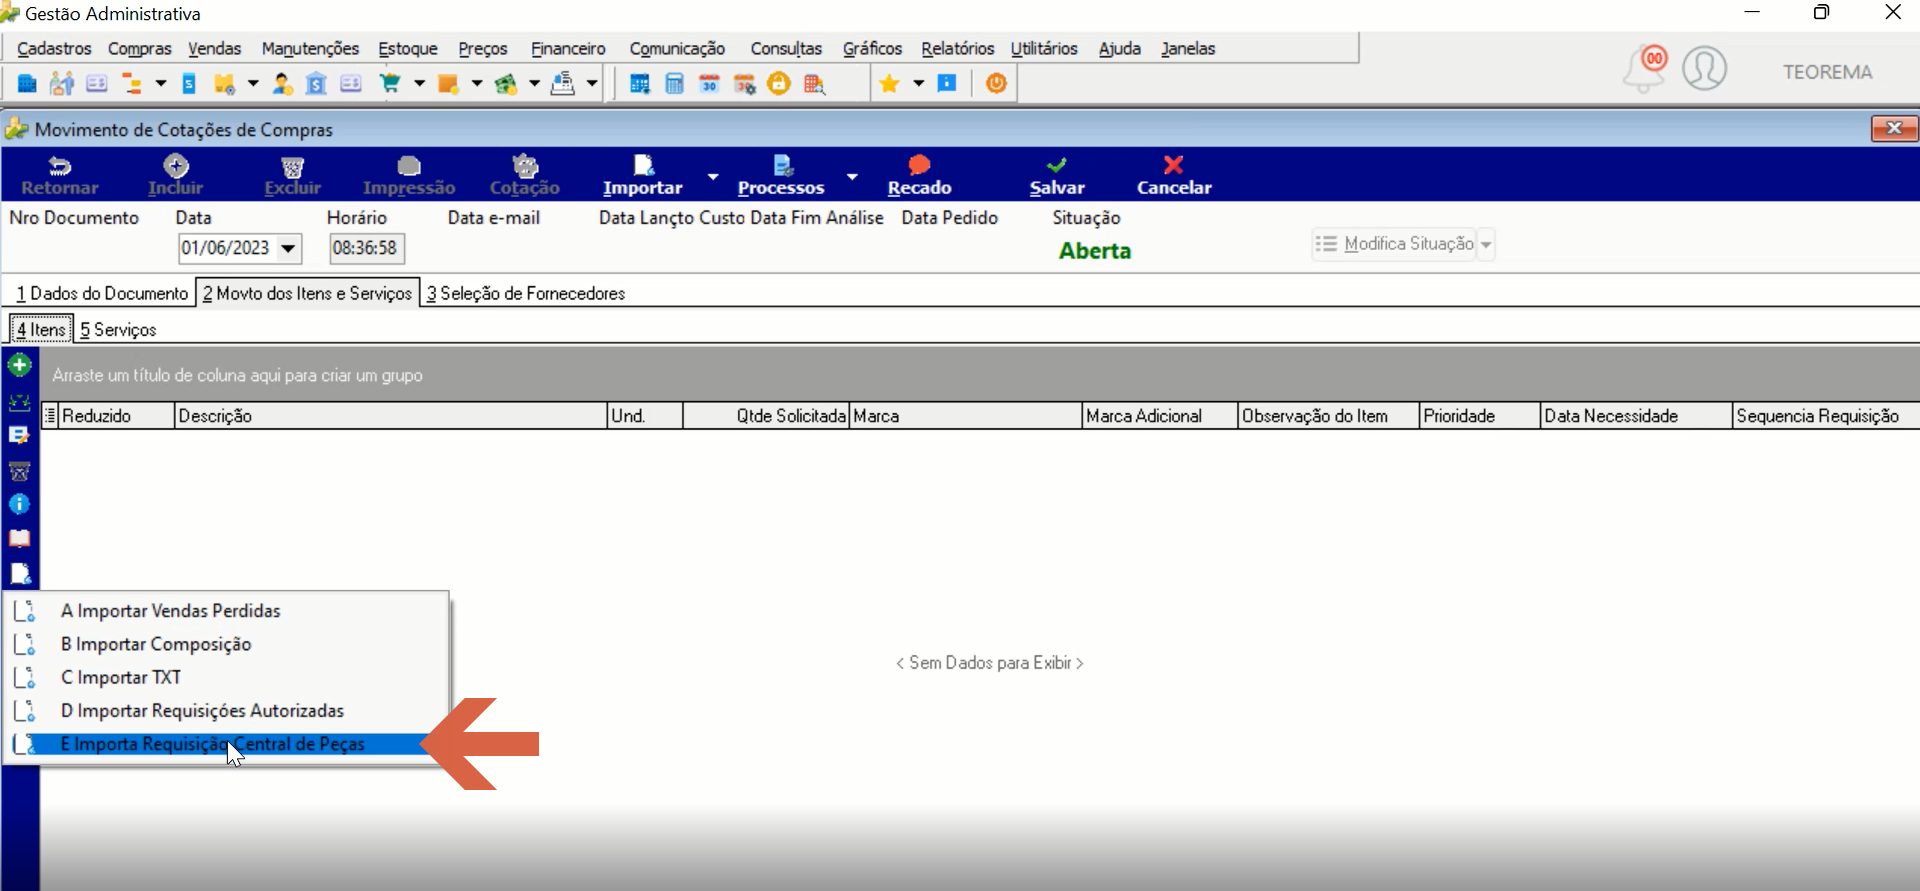Click the user profile avatar icon
Screen dimensions: 1920x891
[1704, 69]
